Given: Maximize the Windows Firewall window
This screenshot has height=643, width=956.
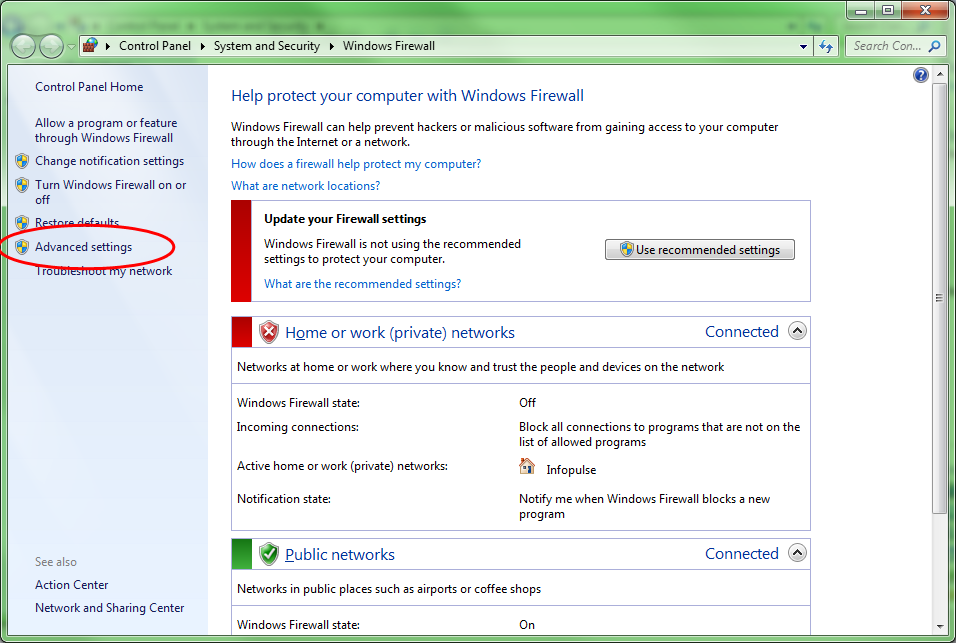Looking at the screenshot, I should pyautogui.click(x=888, y=10).
